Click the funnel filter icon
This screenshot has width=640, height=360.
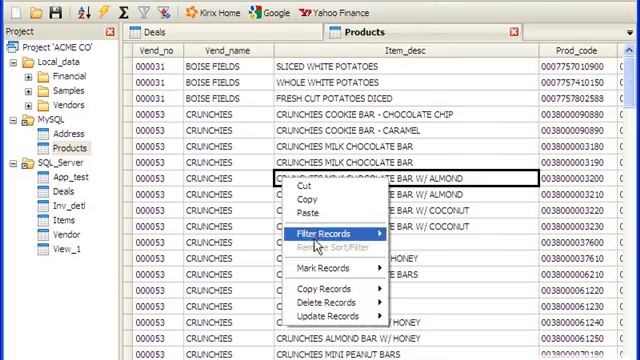pyautogui.click(x=144, y=13)
